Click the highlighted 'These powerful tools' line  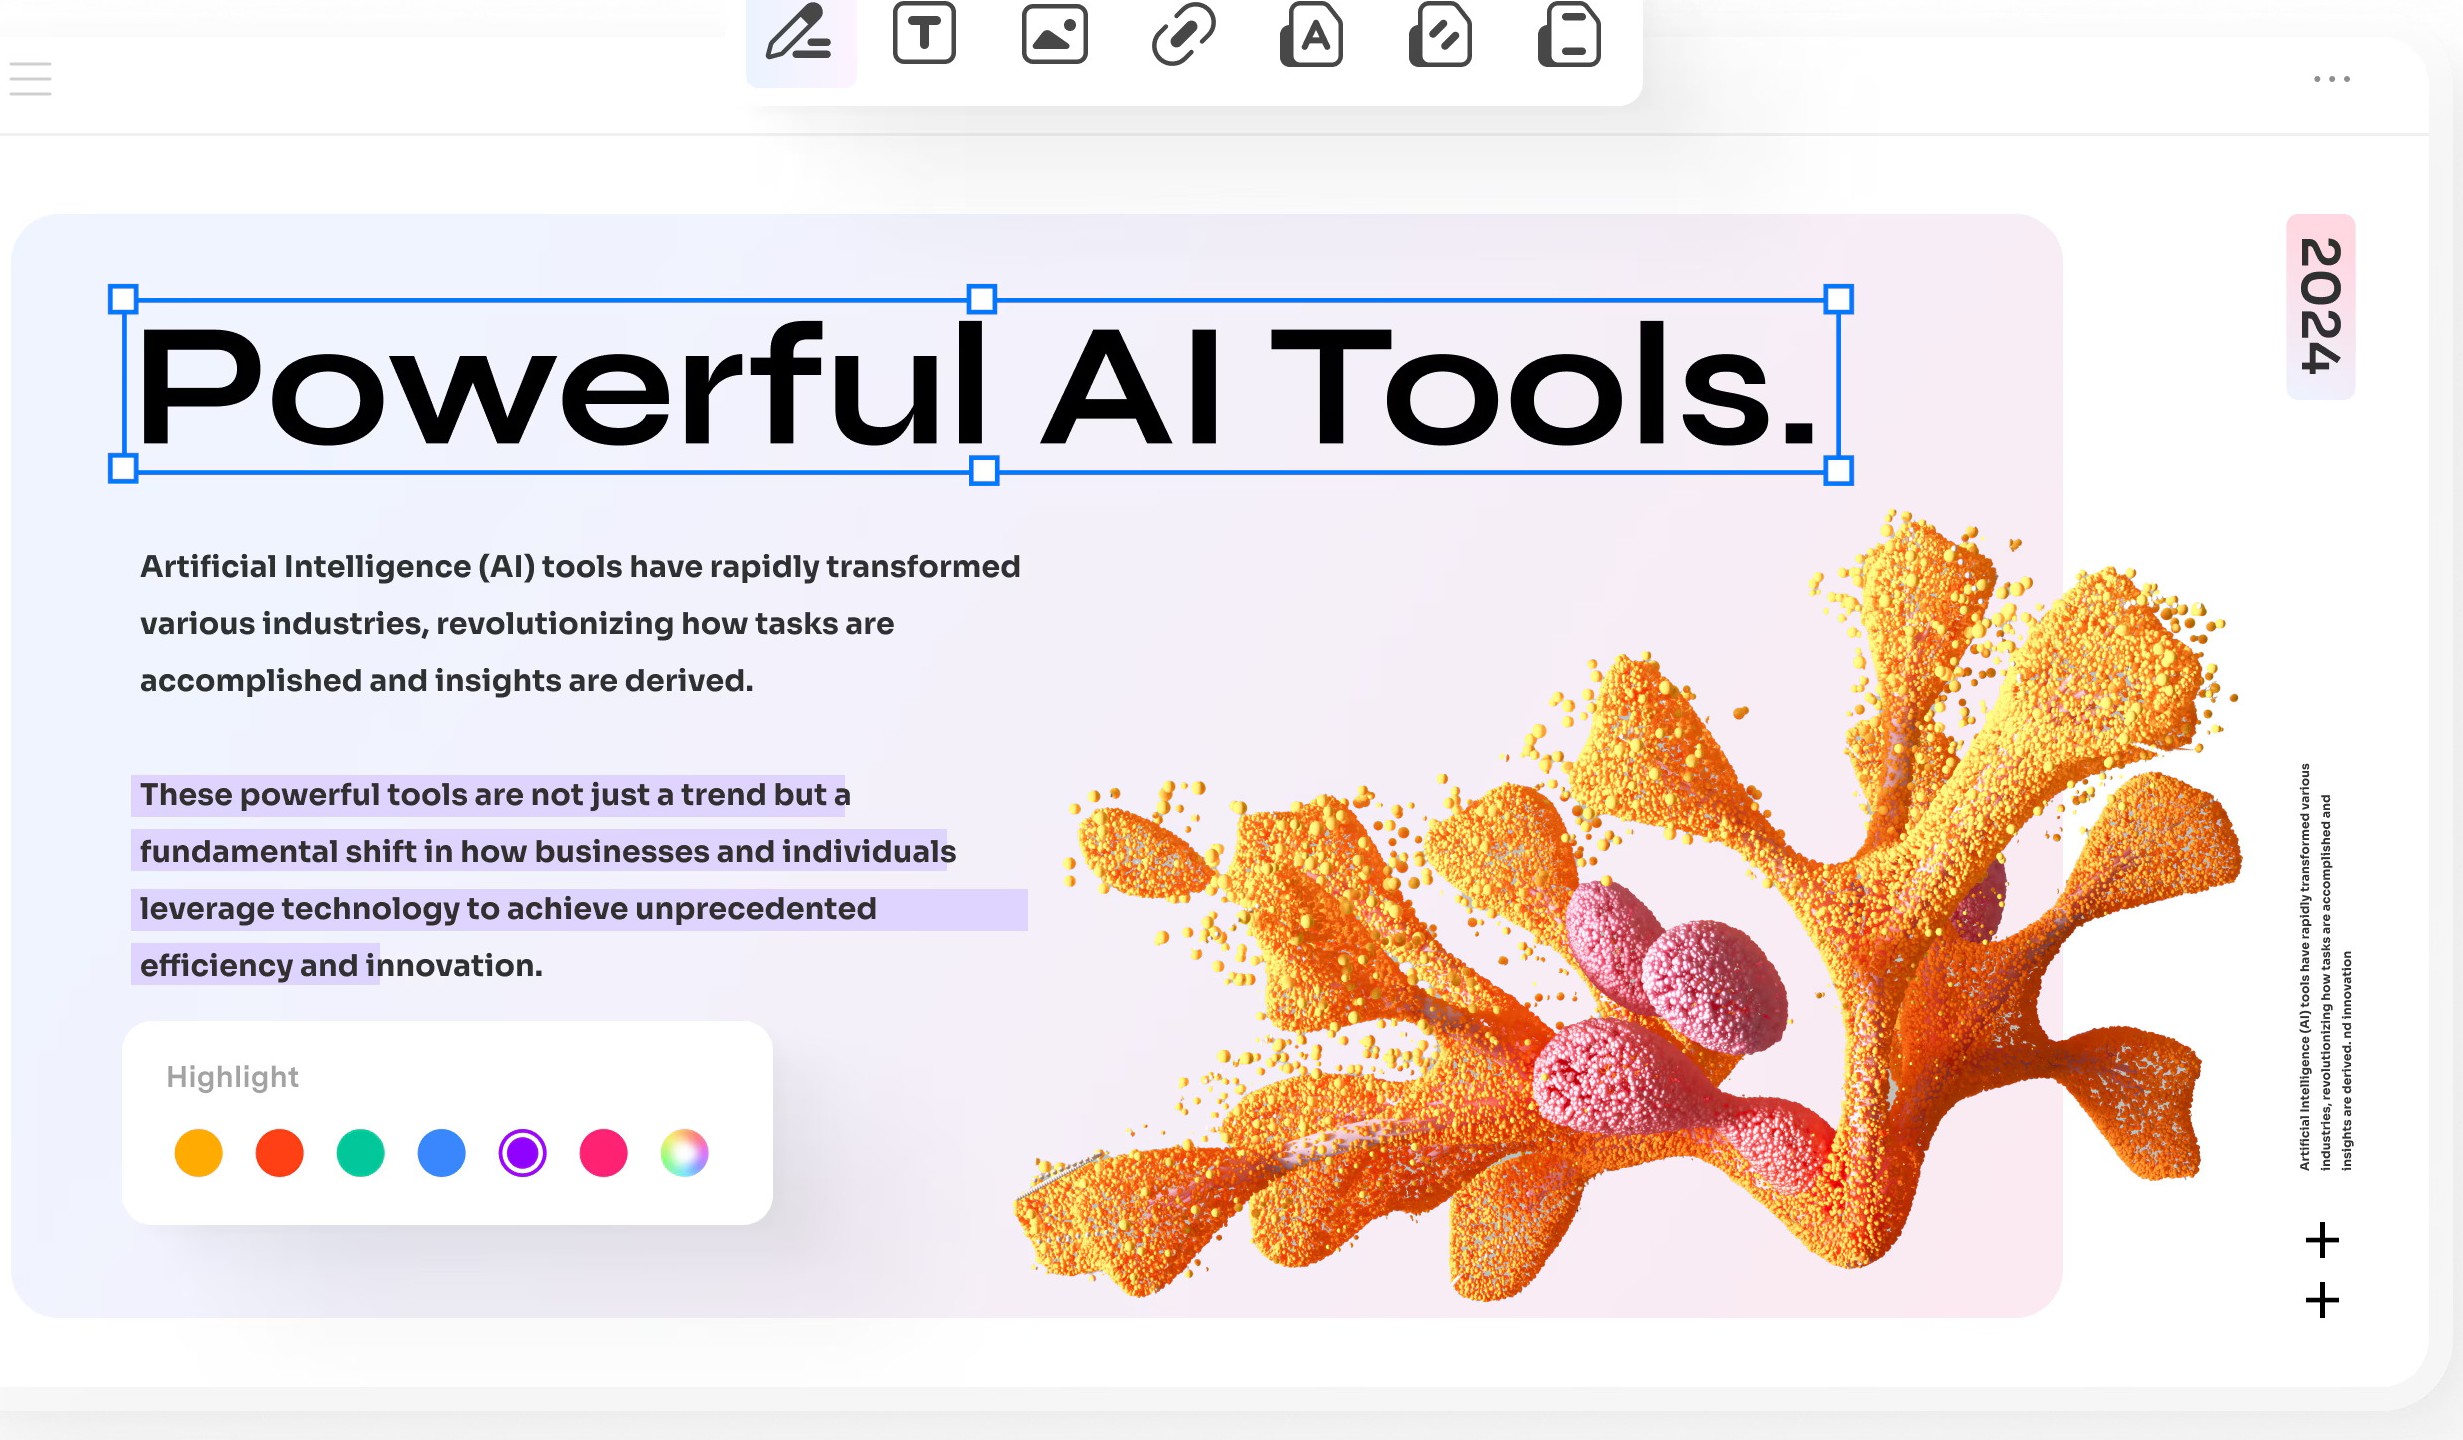(x=495, y=795)
